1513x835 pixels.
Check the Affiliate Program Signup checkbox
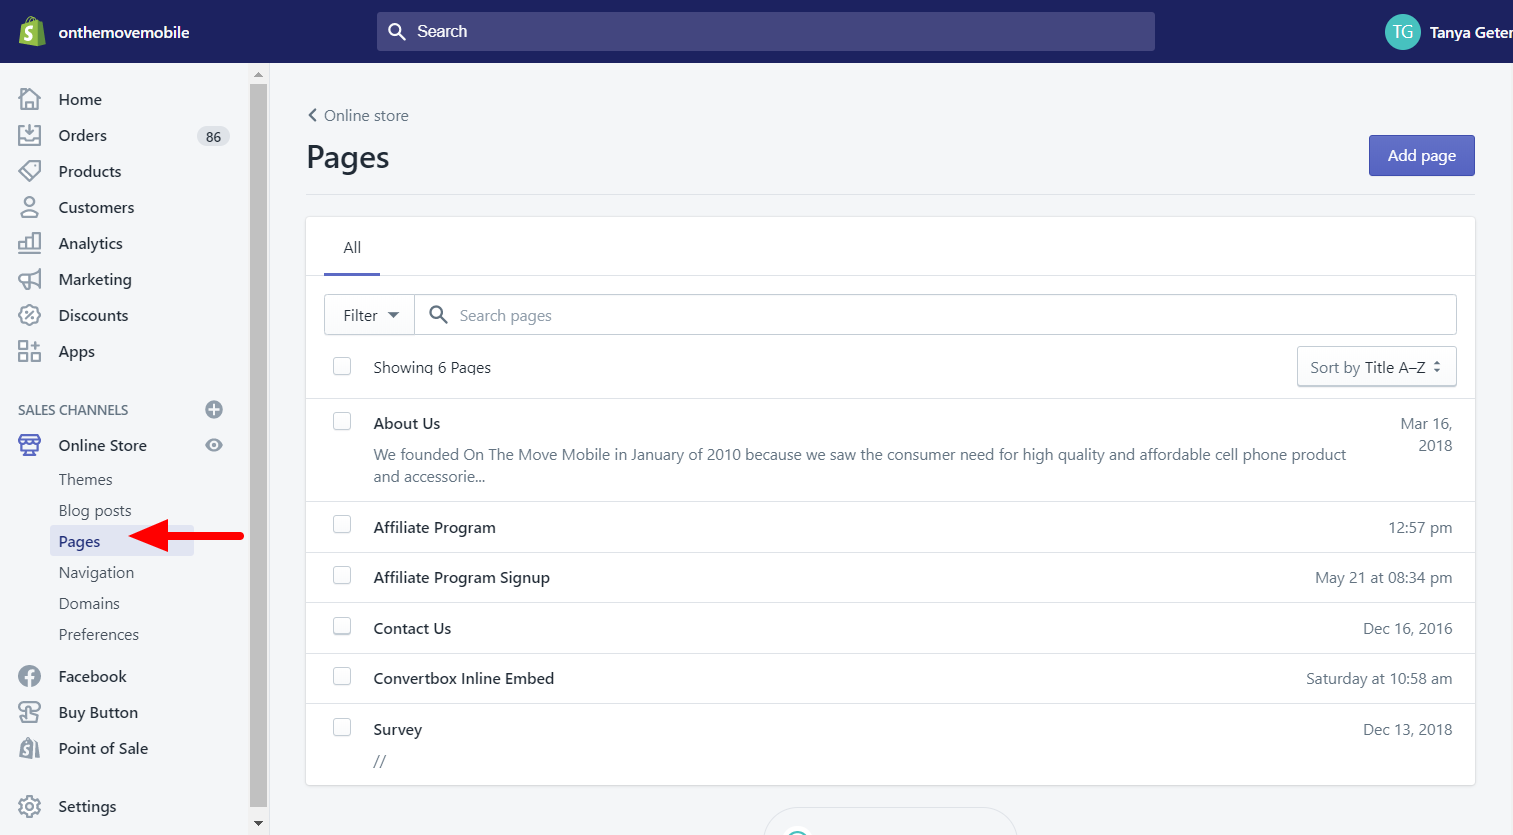[x=342, y=575]
